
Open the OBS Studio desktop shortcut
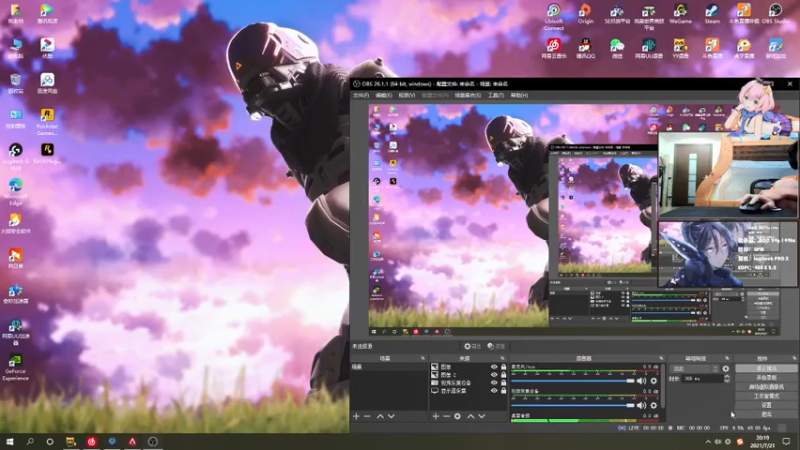point(776,14)
